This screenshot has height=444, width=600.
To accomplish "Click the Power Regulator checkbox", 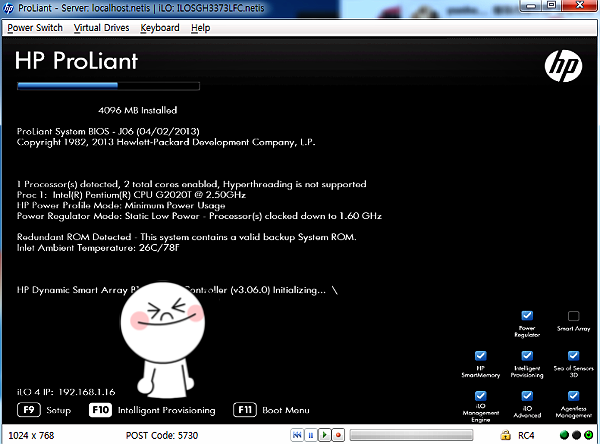I will (527, 315).
